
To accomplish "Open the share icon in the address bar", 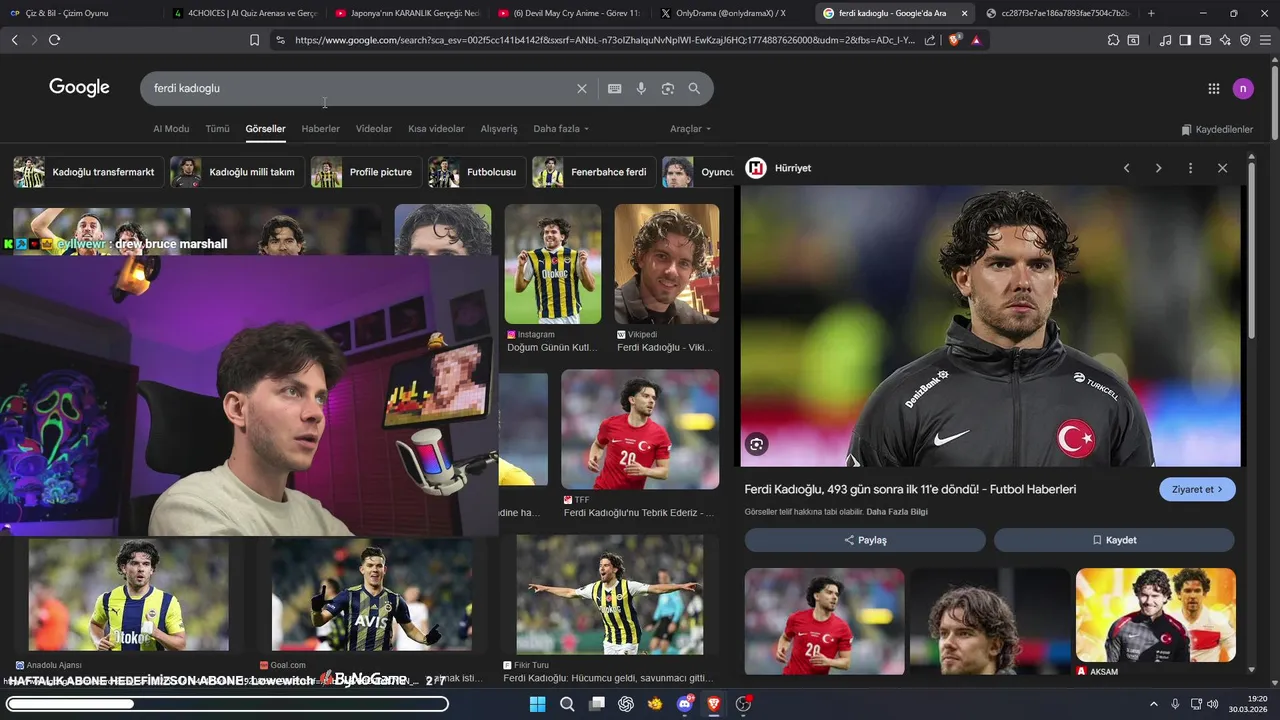I will (930, 40).
